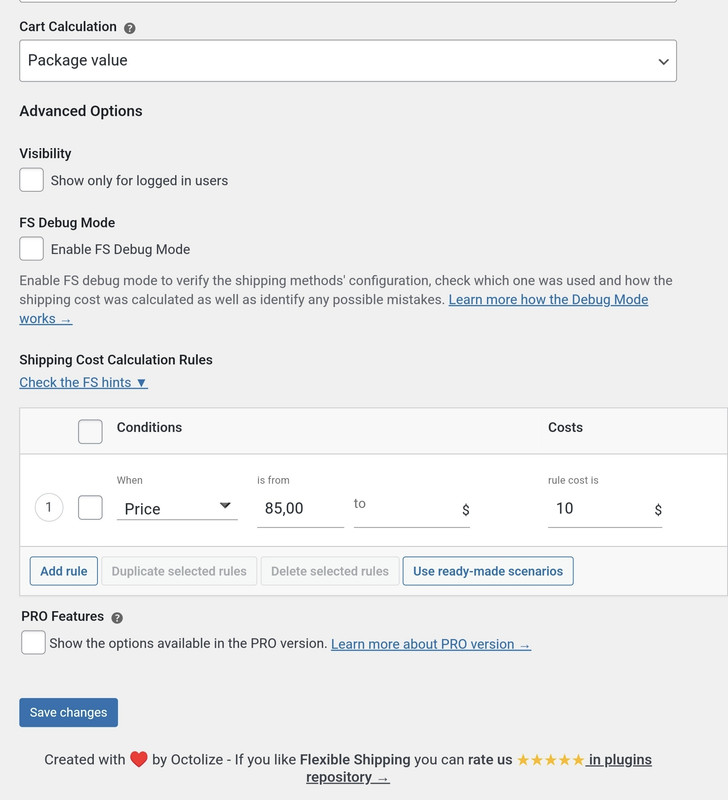Expand Check the FS hints

tap(83, 382)
